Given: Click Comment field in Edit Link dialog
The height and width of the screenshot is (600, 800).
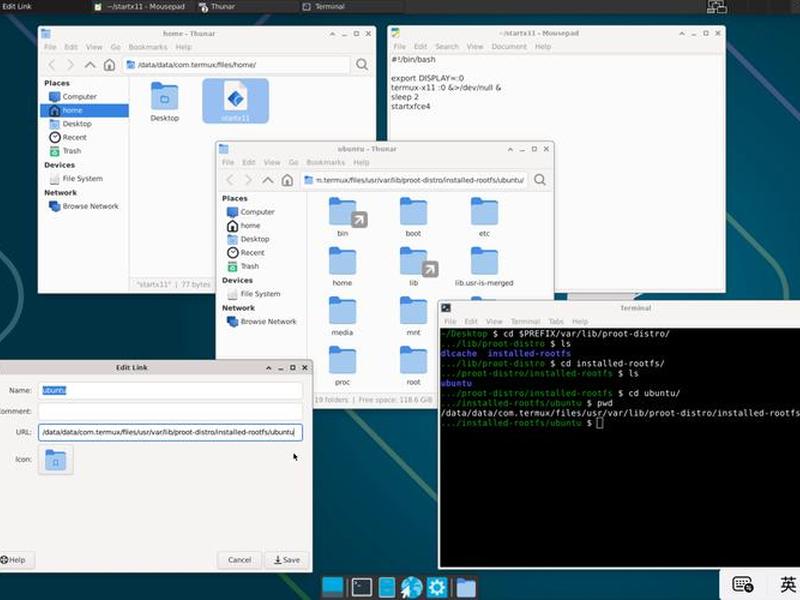Looking at the screenshot, I should (170, 411).
